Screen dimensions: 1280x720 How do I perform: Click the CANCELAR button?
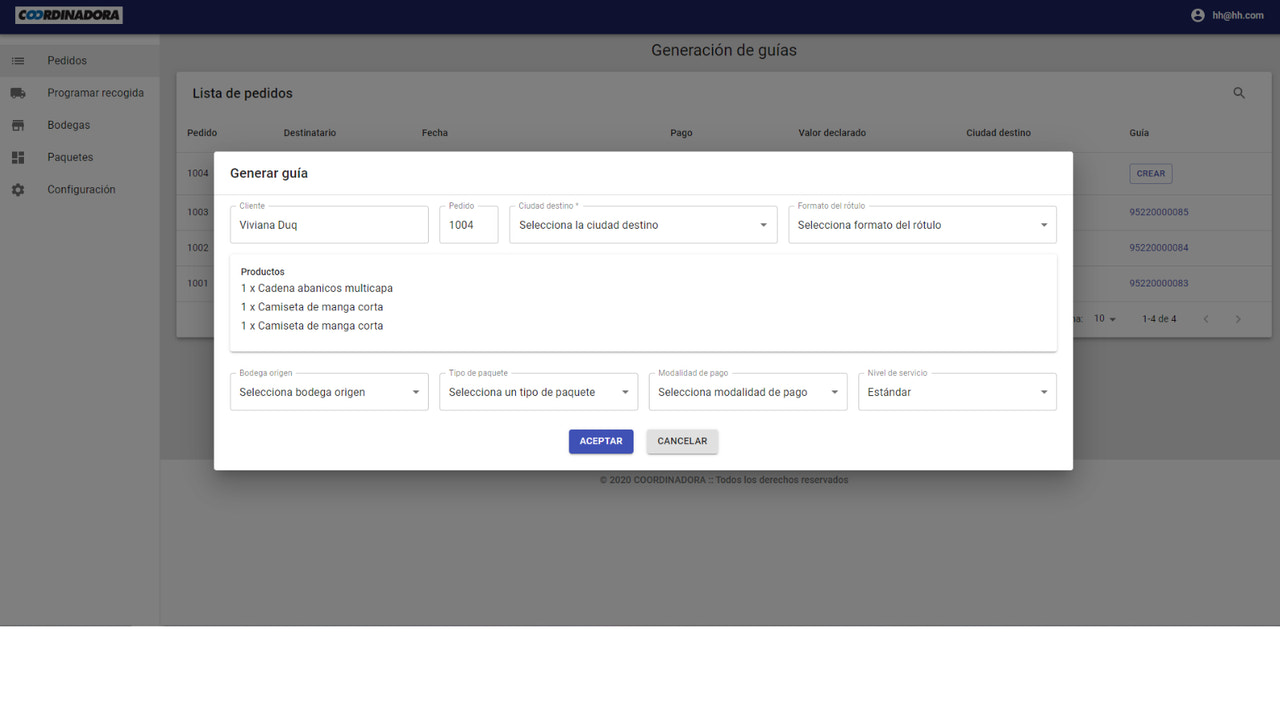(682, 441)
